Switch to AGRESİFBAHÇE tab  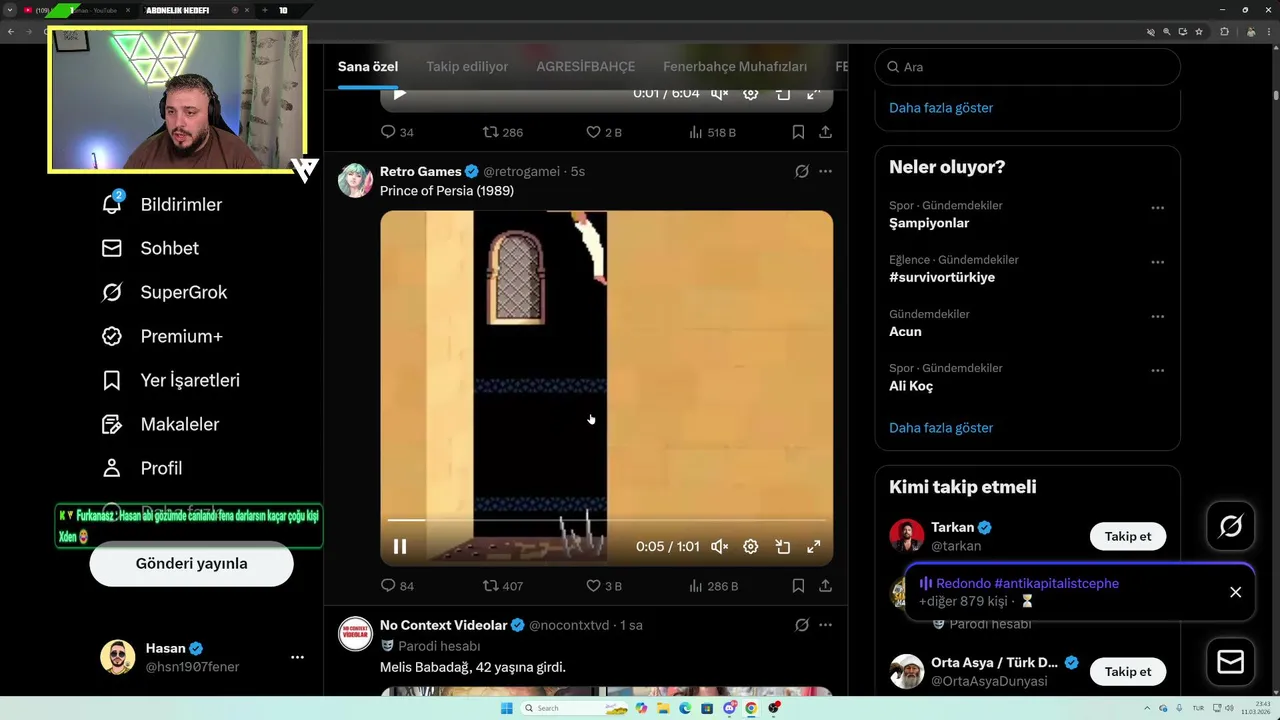585,67
